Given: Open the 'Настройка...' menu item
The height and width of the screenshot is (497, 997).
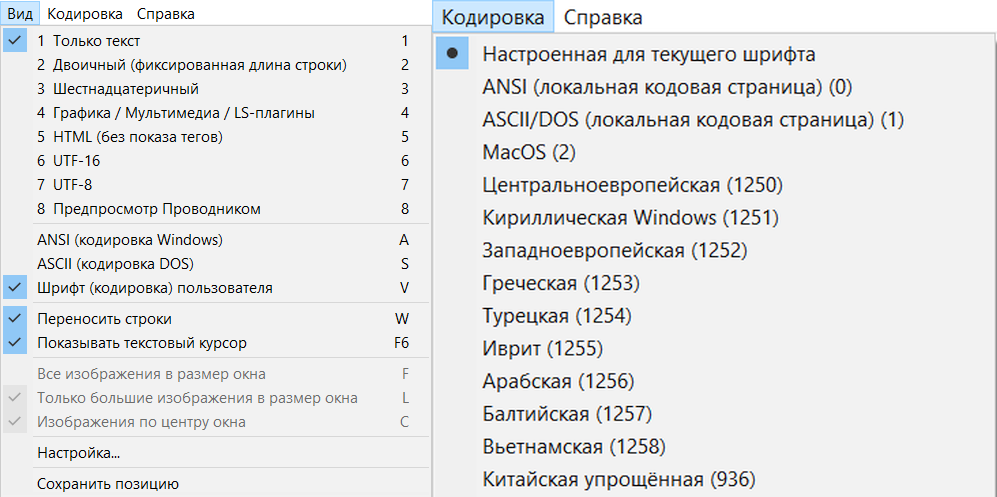Looking at the screenshot, I should click(x=216, y=453).
